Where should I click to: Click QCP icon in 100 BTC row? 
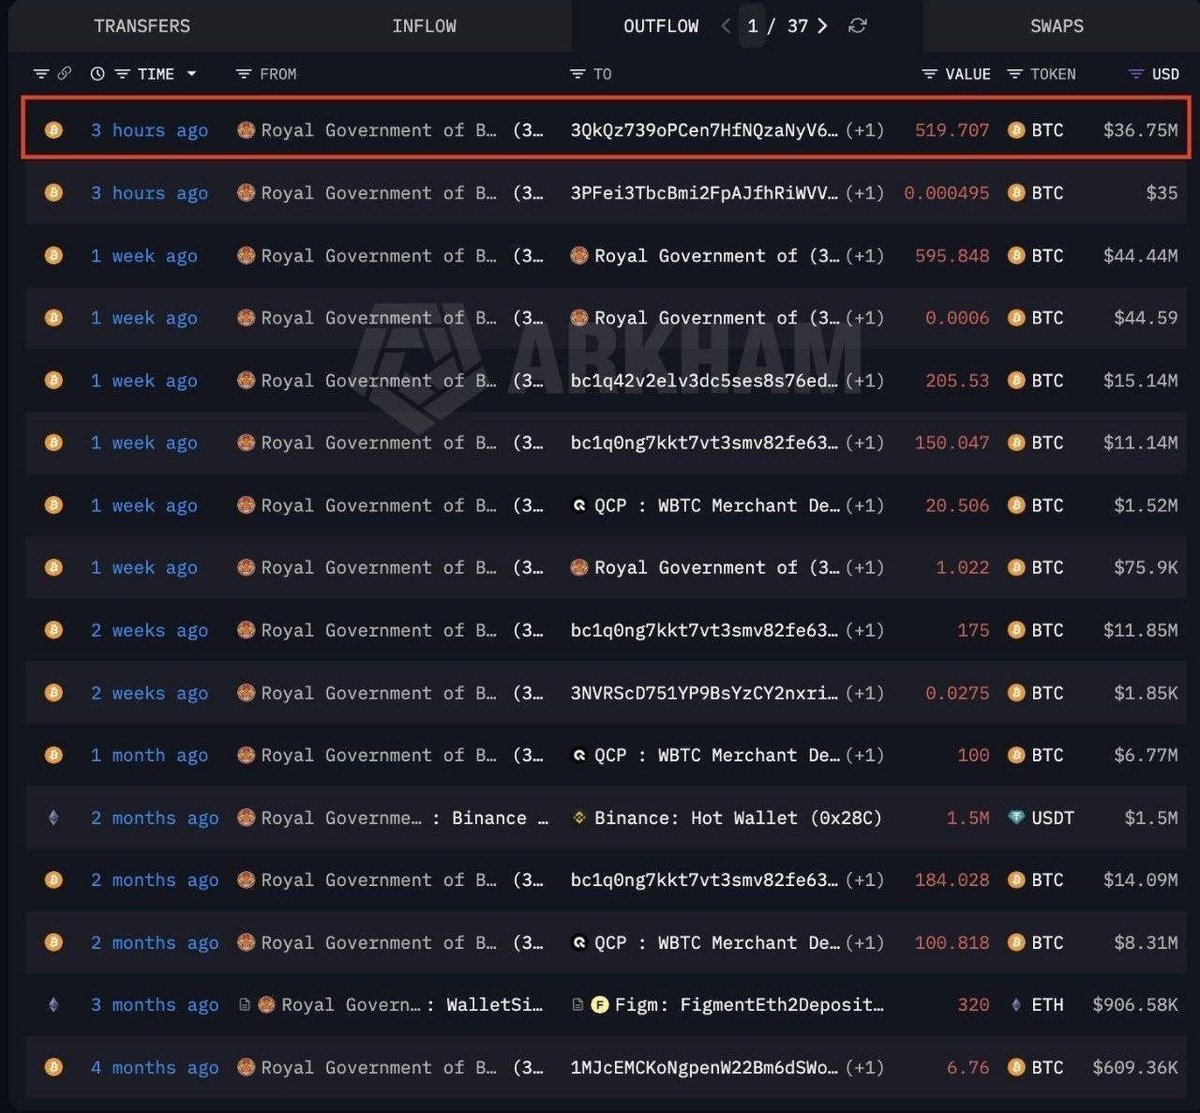[x=579, y=755]
